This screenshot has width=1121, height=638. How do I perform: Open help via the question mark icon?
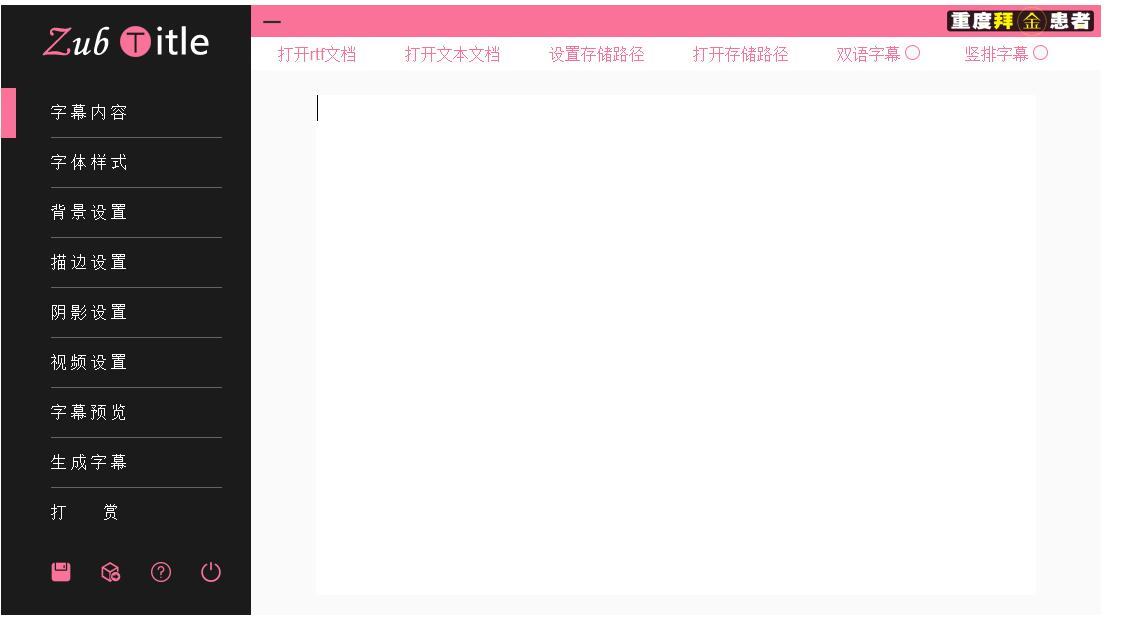click(160, 573)
